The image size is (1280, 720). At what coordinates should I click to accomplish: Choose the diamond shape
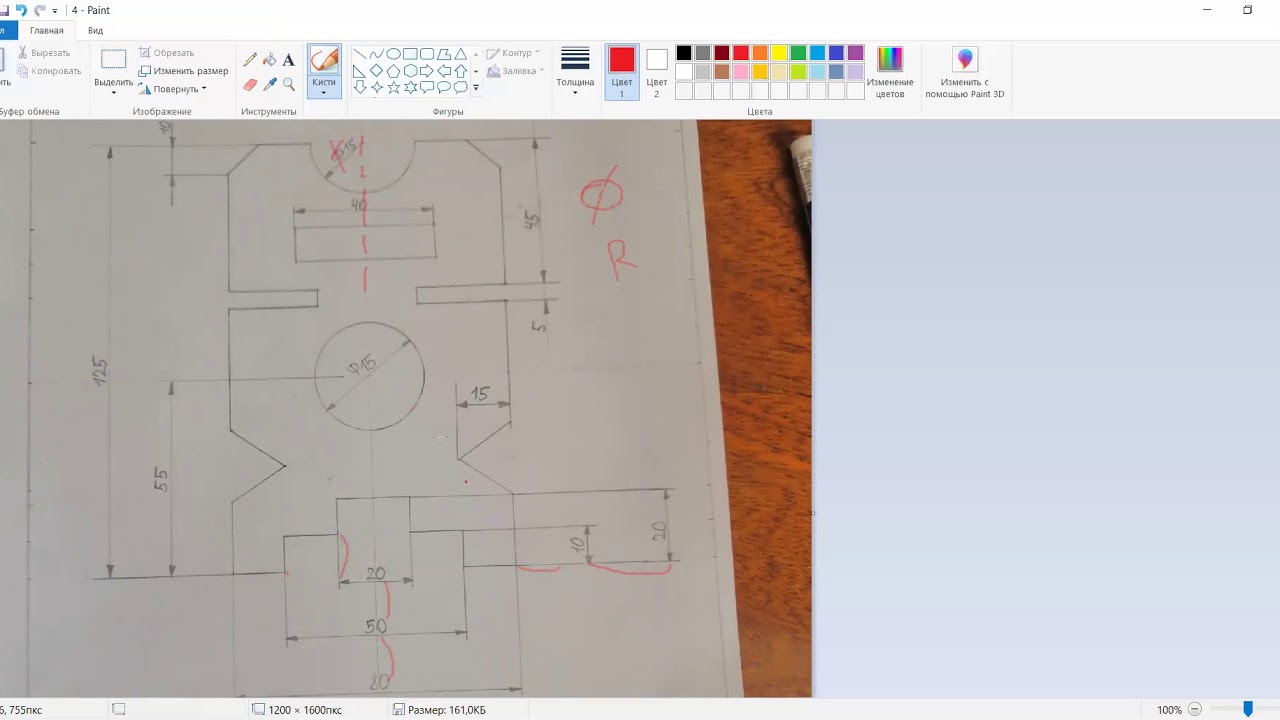tap(376, 71)
